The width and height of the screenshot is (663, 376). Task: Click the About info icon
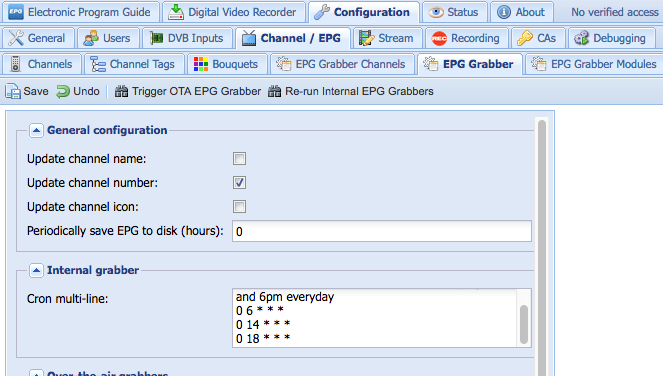click(504, 12)
